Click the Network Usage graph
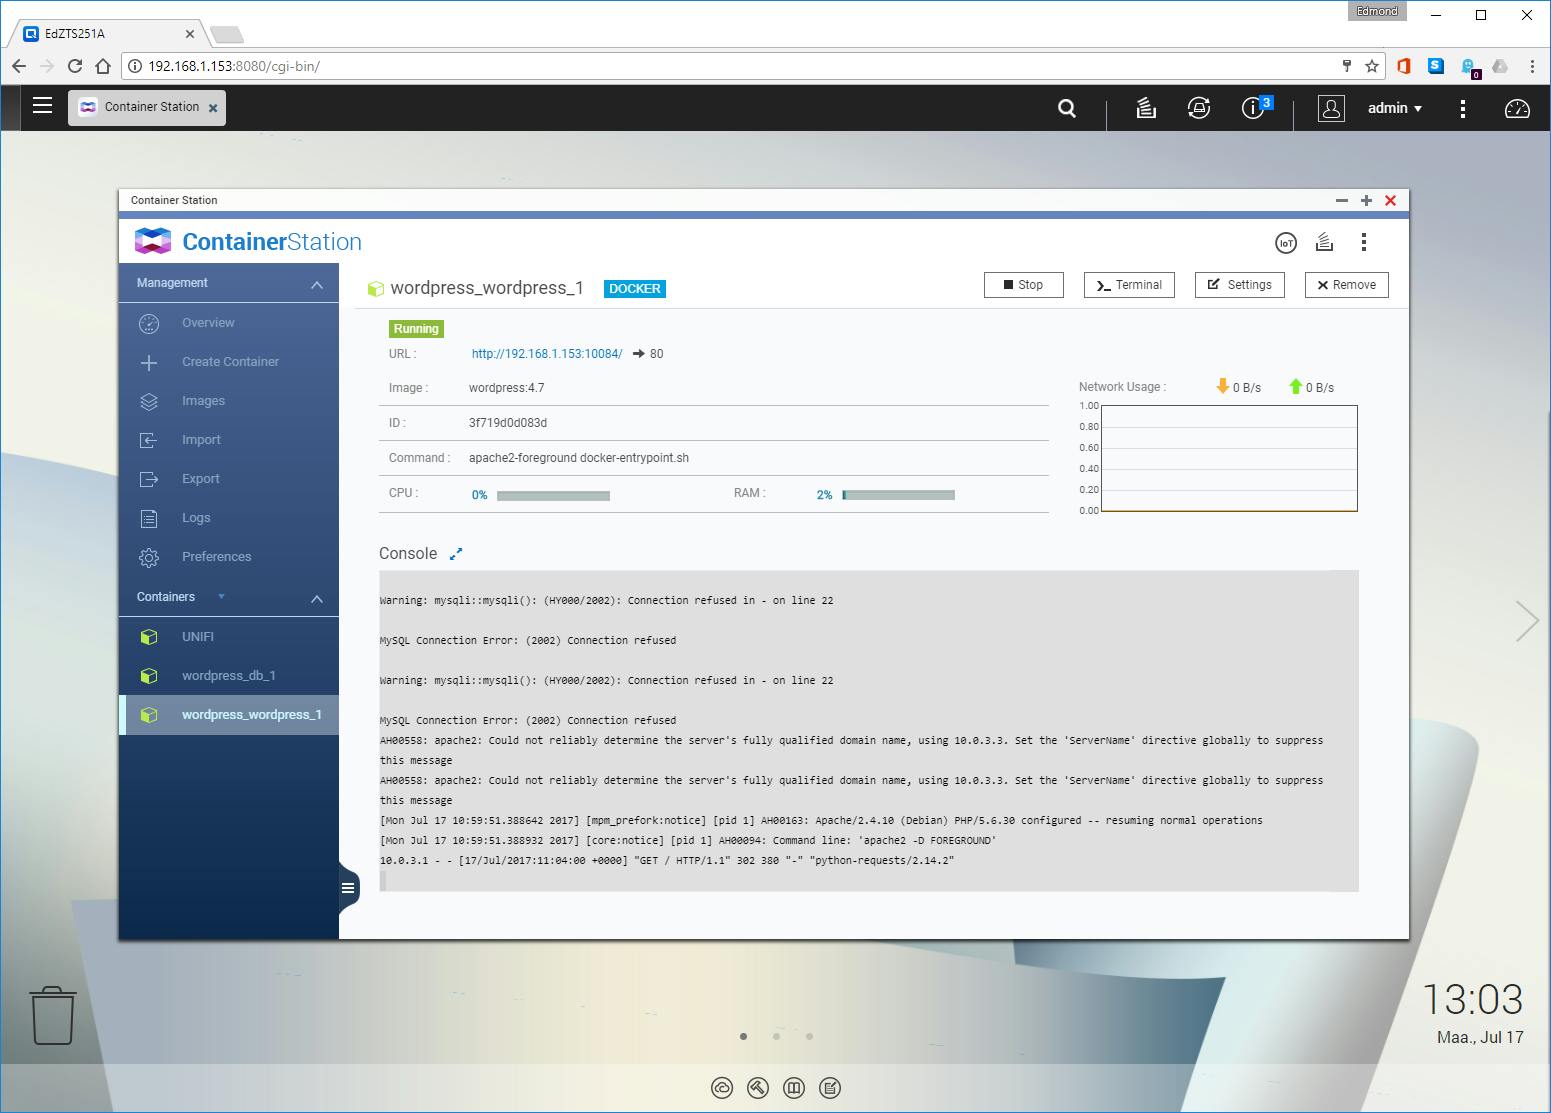The image size is (1551, 1113). 1229,458
